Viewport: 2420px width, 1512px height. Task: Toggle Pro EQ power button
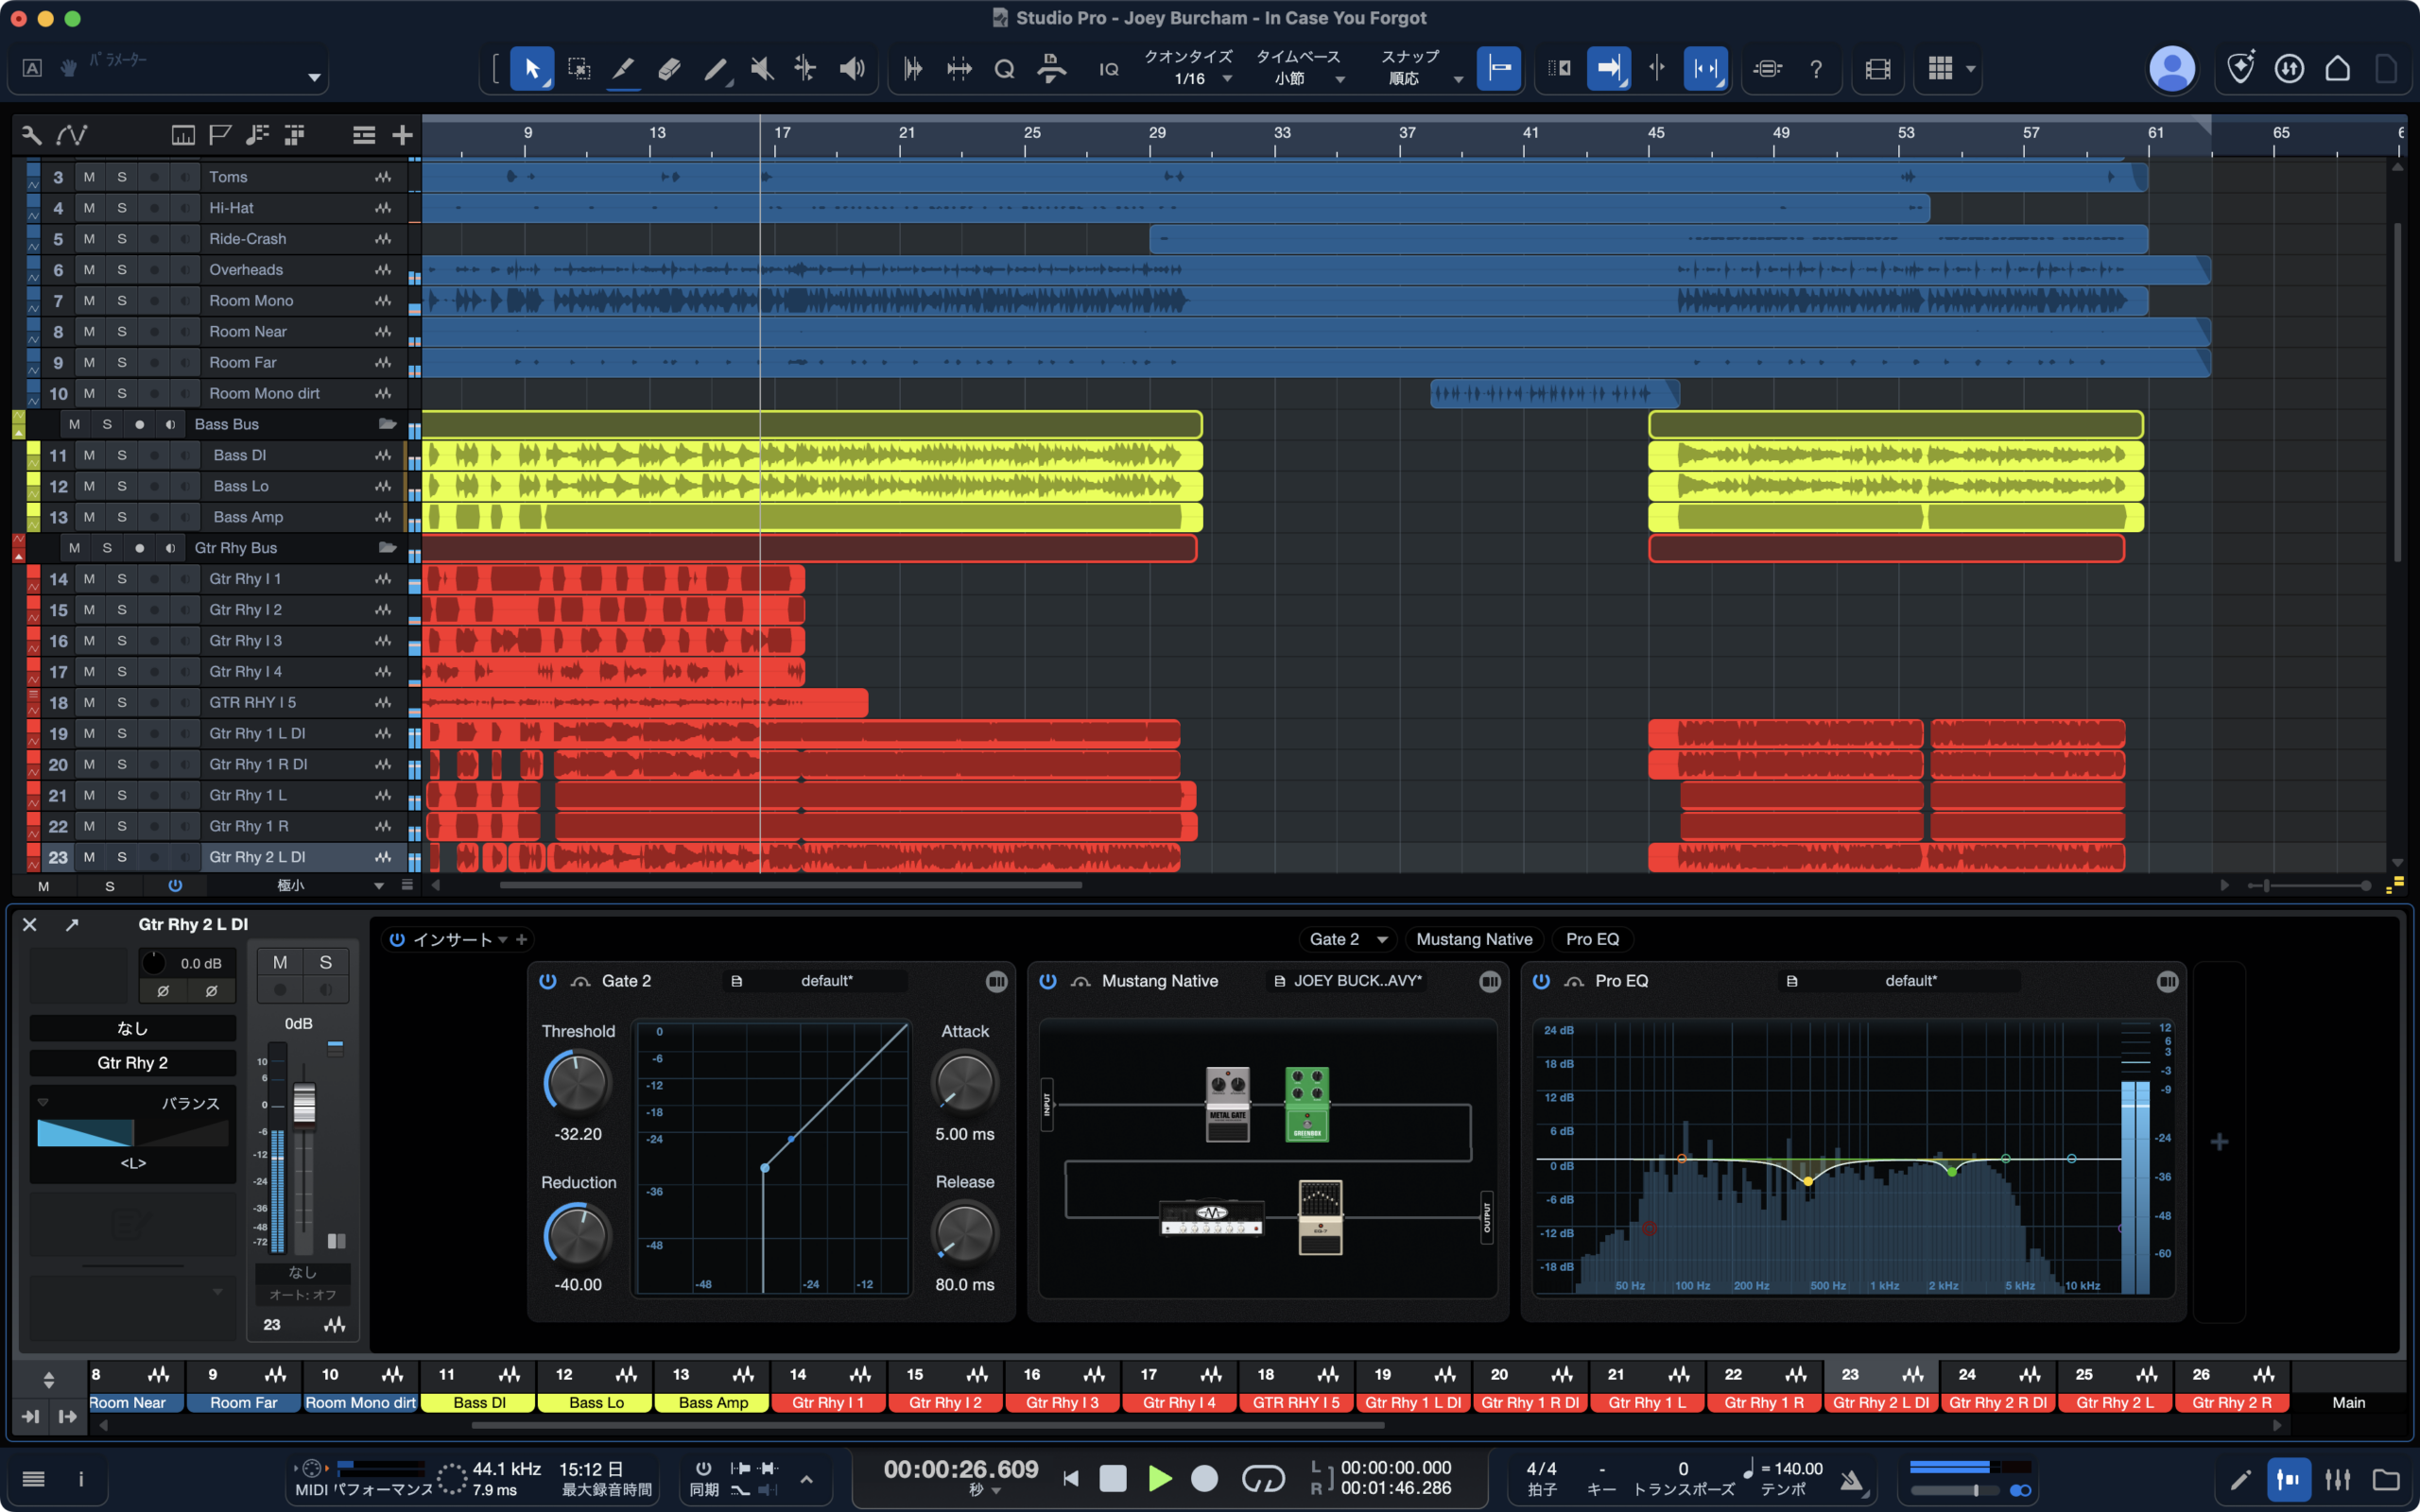(1541, 981)
